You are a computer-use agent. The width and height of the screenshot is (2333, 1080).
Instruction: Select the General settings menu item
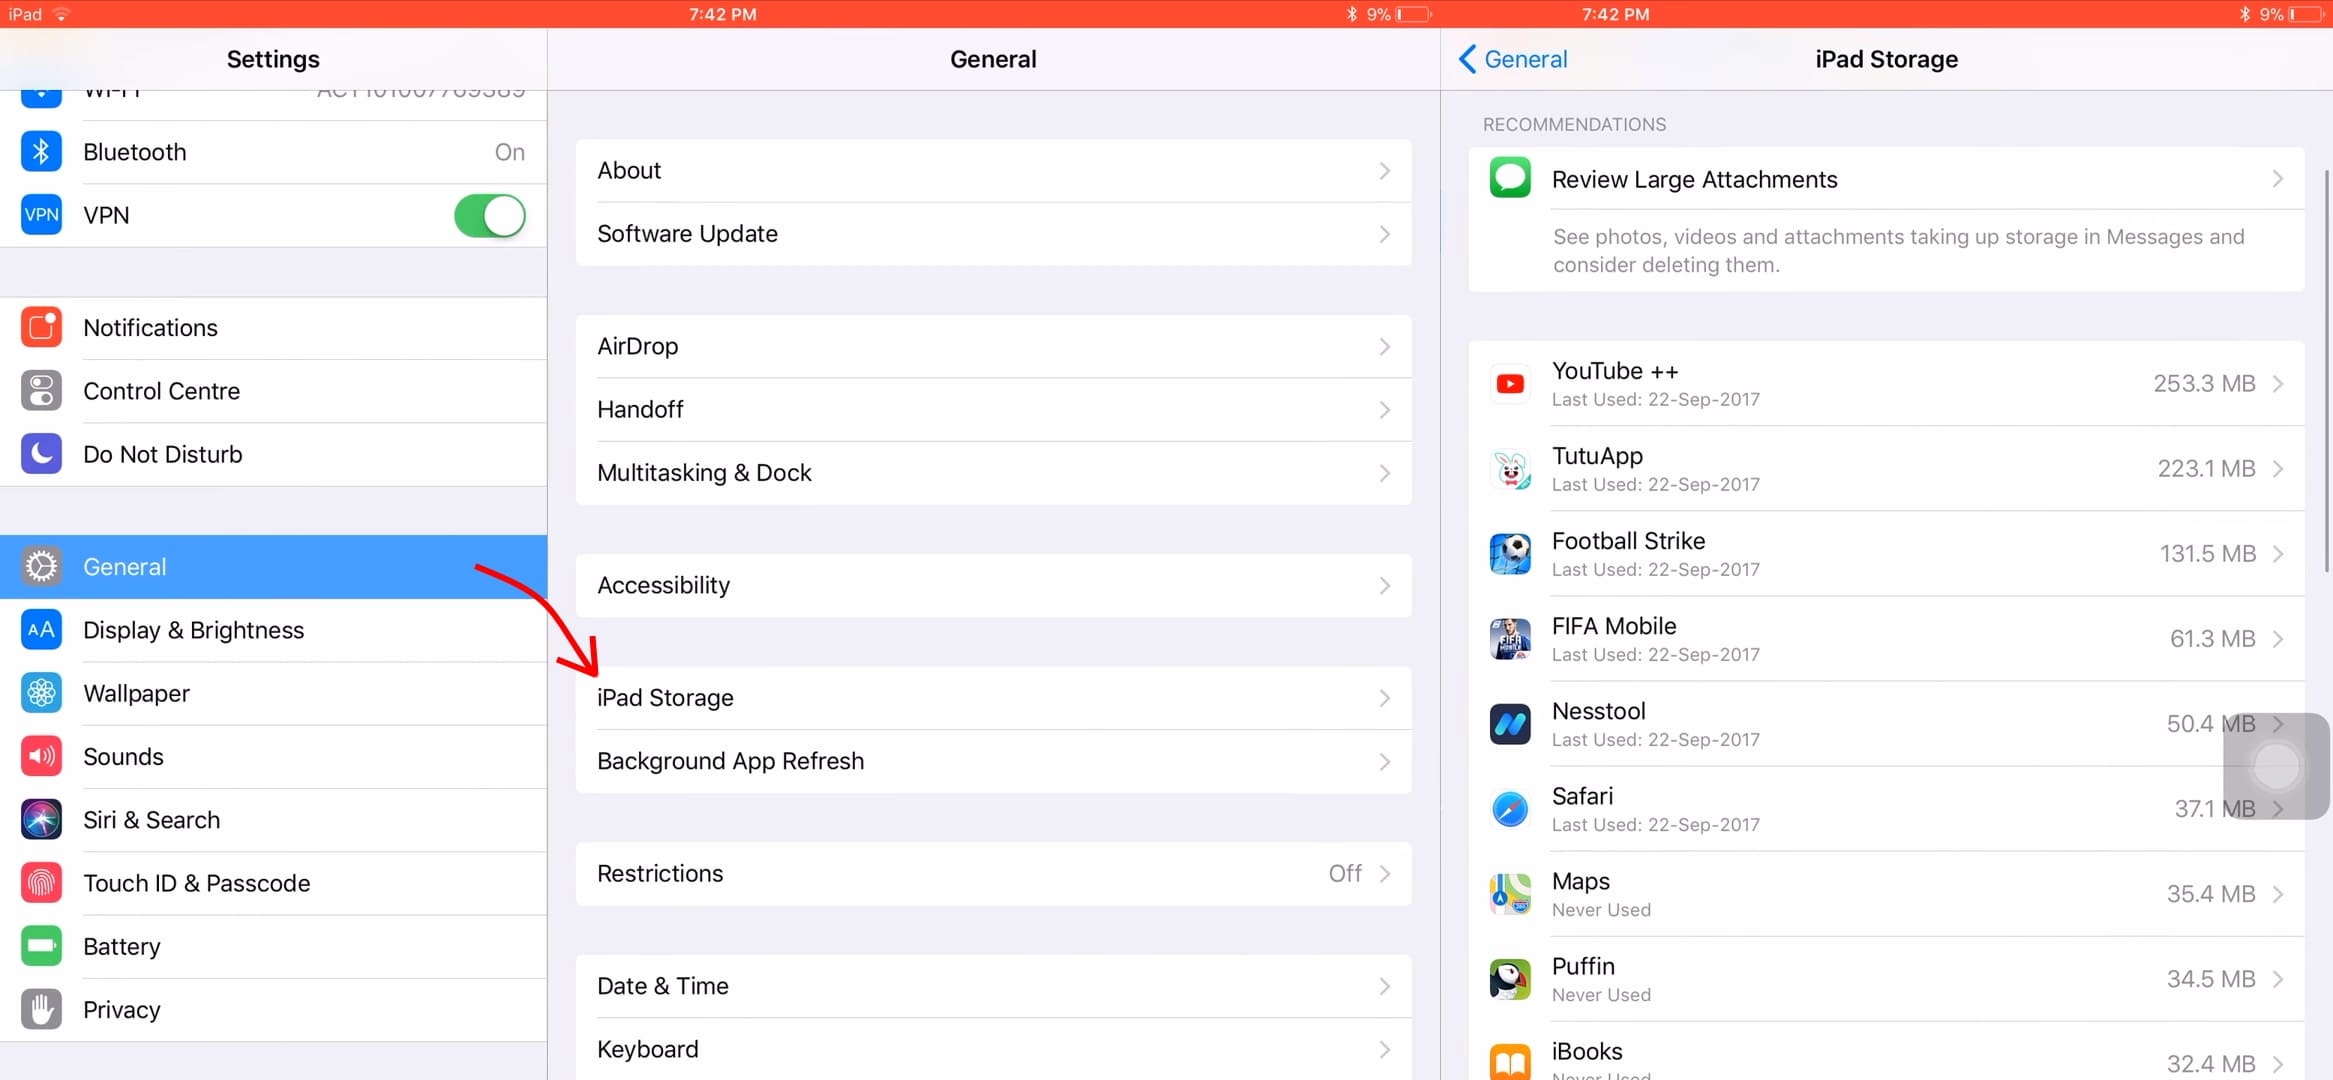272,565
